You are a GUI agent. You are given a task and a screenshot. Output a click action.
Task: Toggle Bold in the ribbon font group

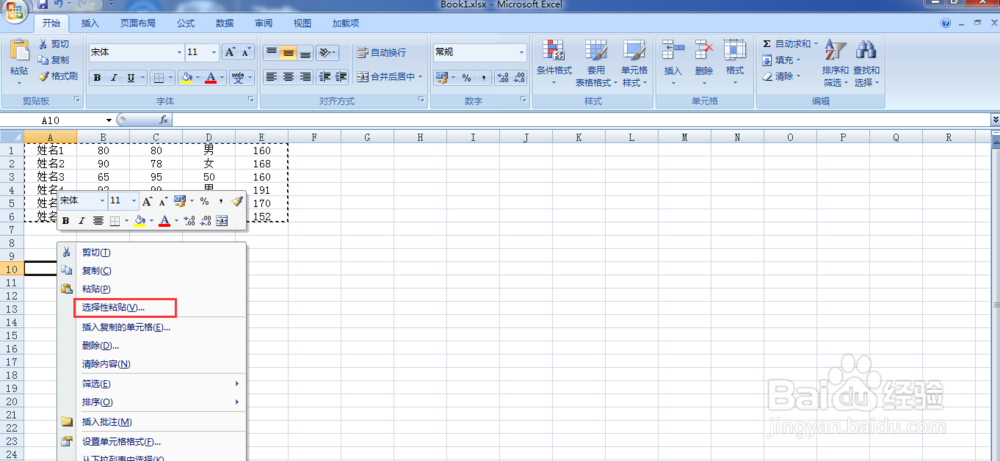98,78
